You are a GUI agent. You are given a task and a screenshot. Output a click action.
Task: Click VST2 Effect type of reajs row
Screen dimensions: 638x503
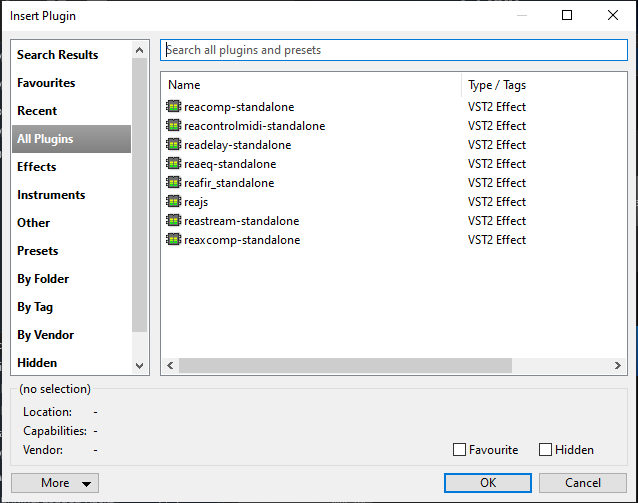coord(497,202)
